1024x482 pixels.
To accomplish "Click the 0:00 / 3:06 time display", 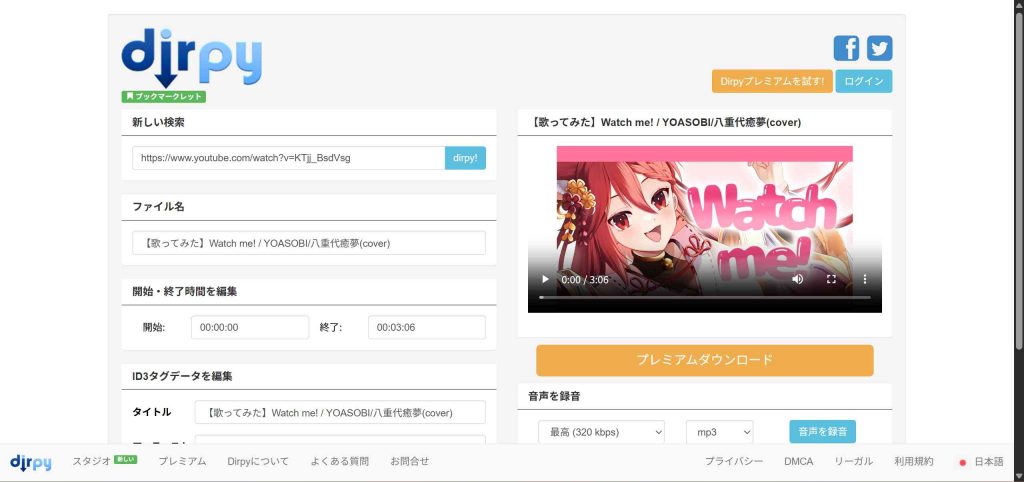I will tap(584, 280).
